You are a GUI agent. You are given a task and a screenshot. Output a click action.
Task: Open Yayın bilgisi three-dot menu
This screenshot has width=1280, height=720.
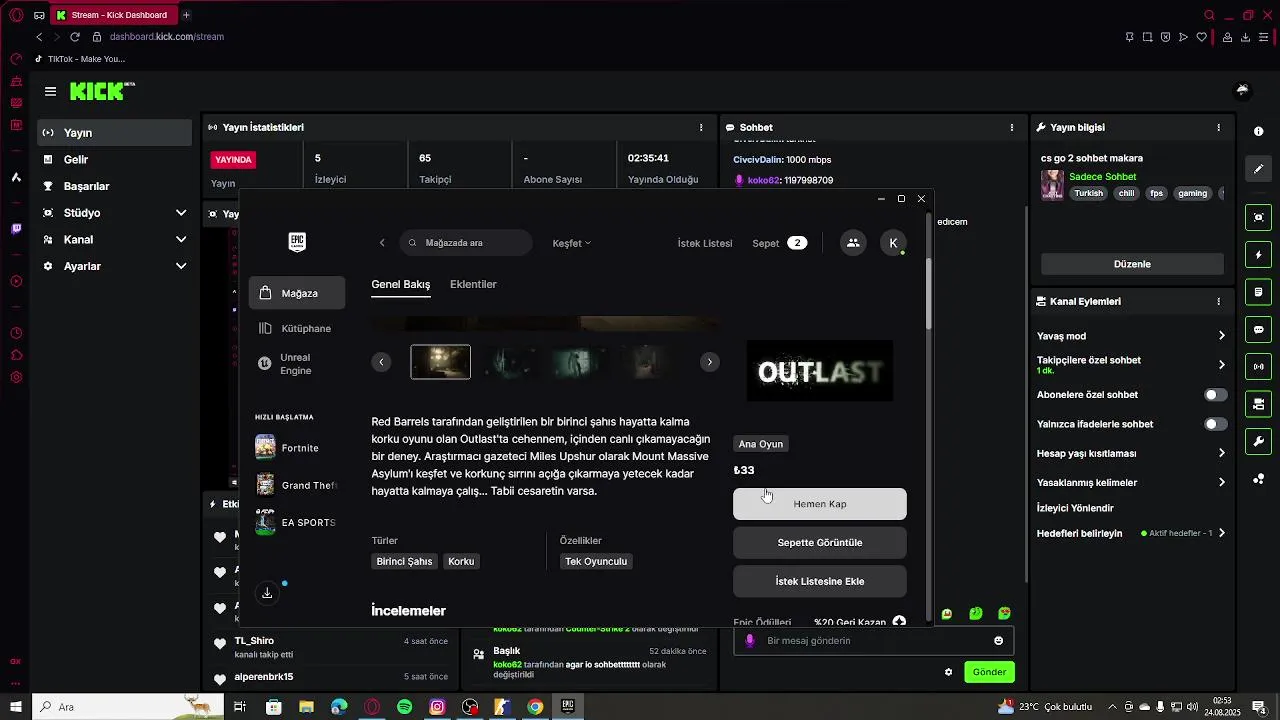(x=1218, y=128)
